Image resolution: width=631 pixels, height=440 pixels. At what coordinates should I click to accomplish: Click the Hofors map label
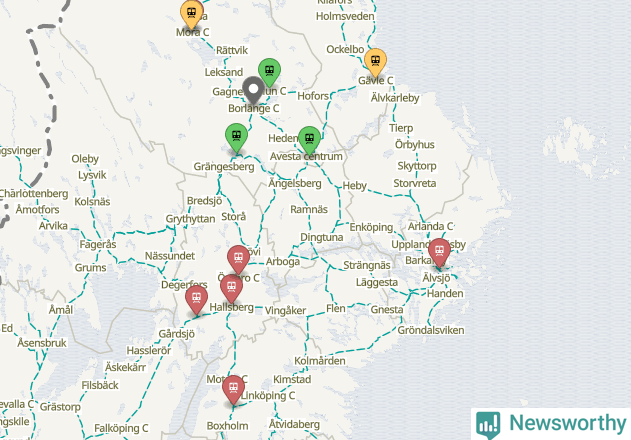[313, 96]
